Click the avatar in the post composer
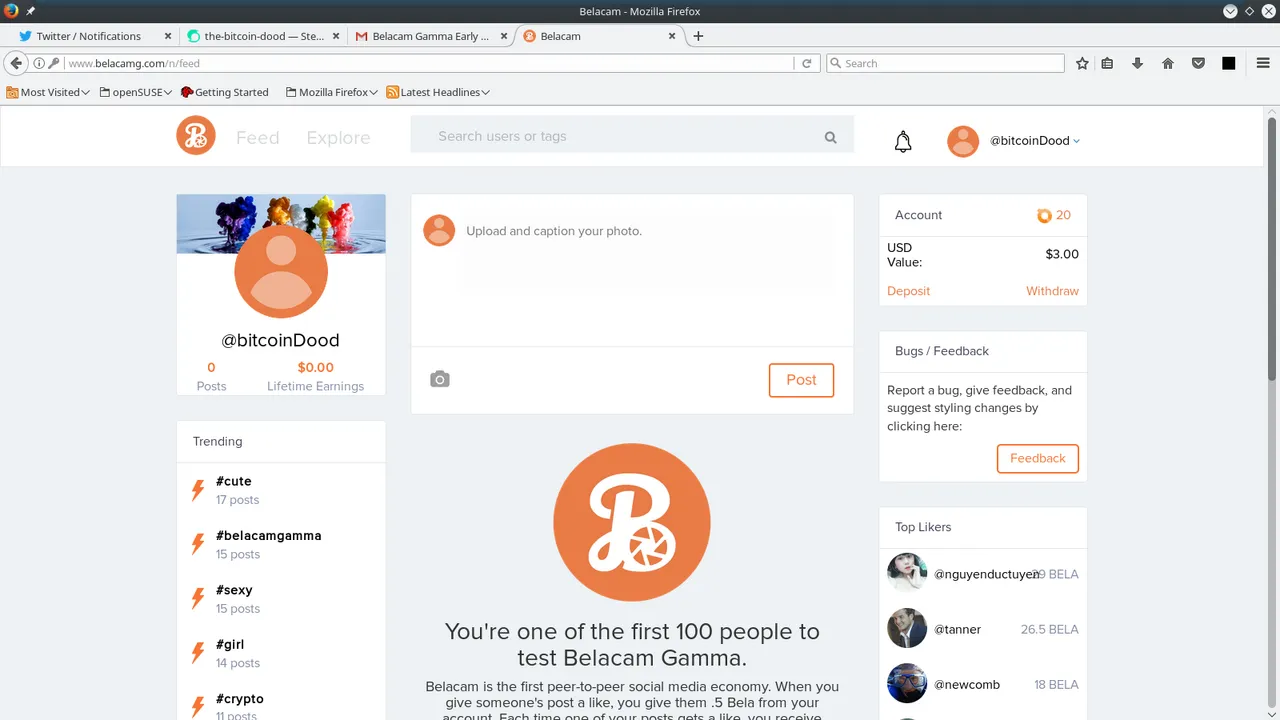Viewport: 1280px width, 720px height. (439, 230)
